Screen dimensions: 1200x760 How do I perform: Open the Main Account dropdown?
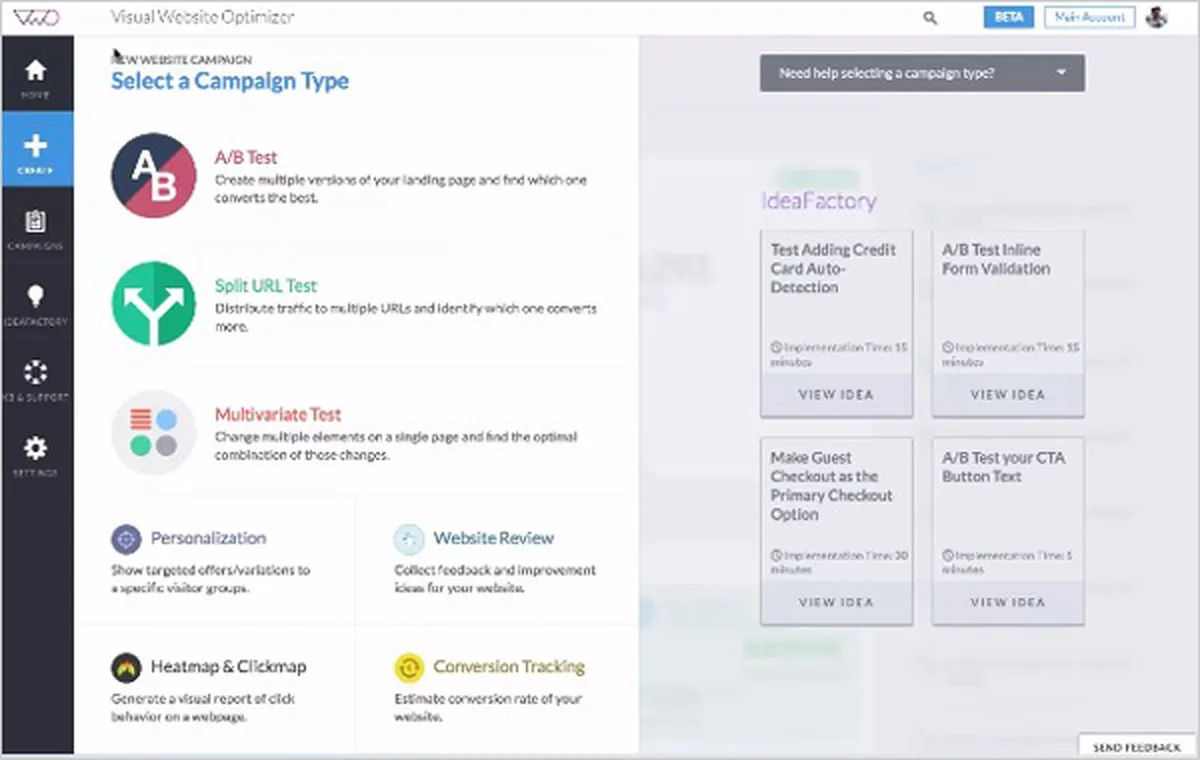pyautogui.click(x=1090, y=17)
